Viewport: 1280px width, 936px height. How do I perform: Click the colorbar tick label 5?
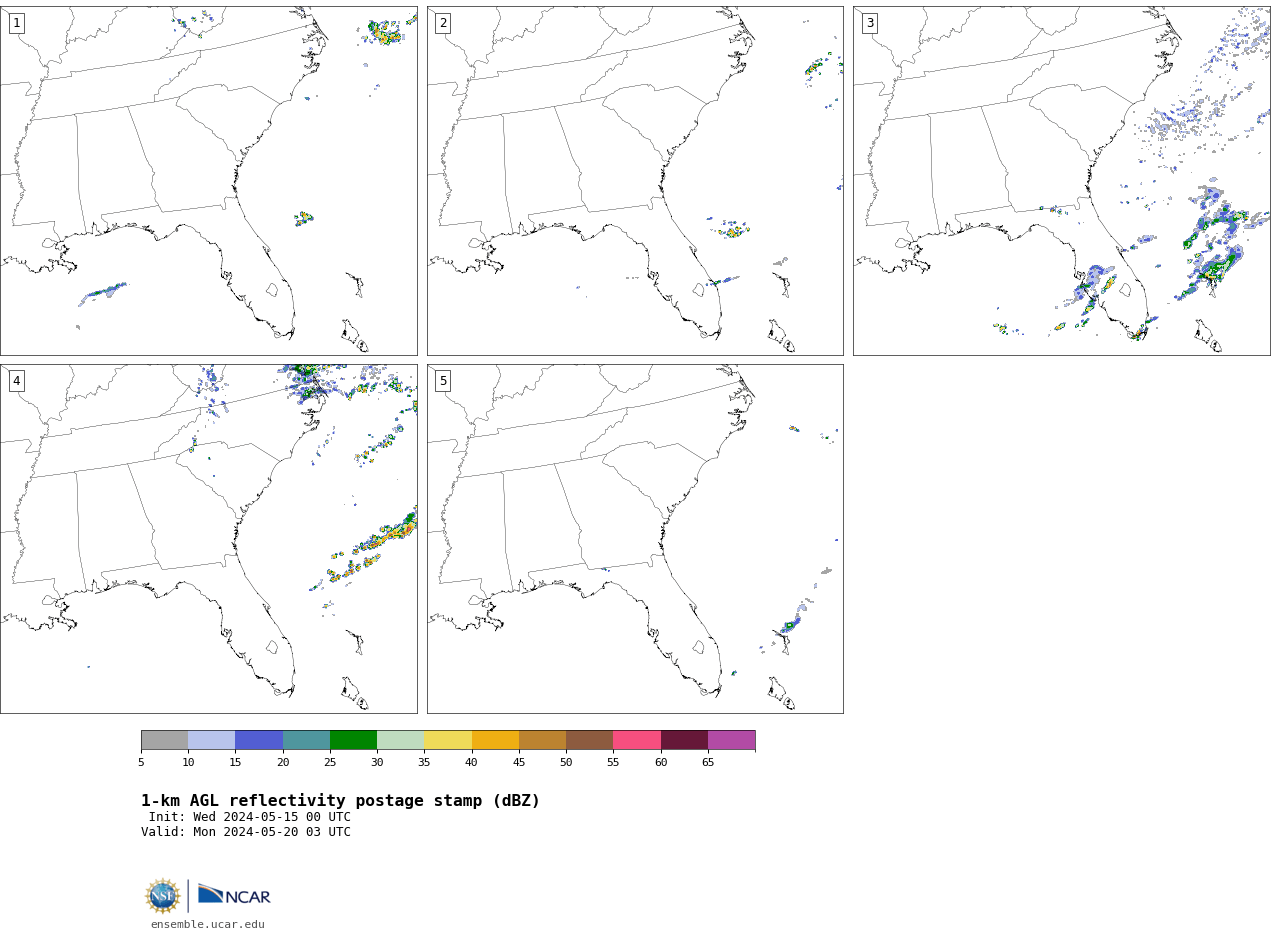141,763
